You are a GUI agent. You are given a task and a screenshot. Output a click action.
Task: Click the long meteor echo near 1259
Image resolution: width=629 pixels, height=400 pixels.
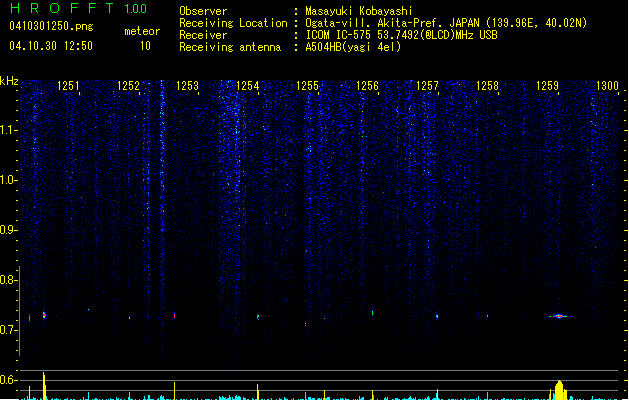point(559,316)
